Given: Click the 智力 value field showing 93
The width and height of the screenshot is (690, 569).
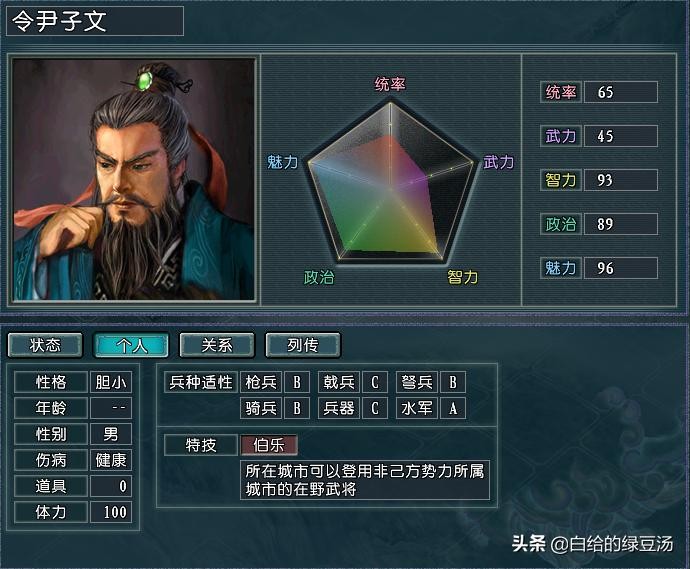Looking at the screenshot, I should pos(621,180).
